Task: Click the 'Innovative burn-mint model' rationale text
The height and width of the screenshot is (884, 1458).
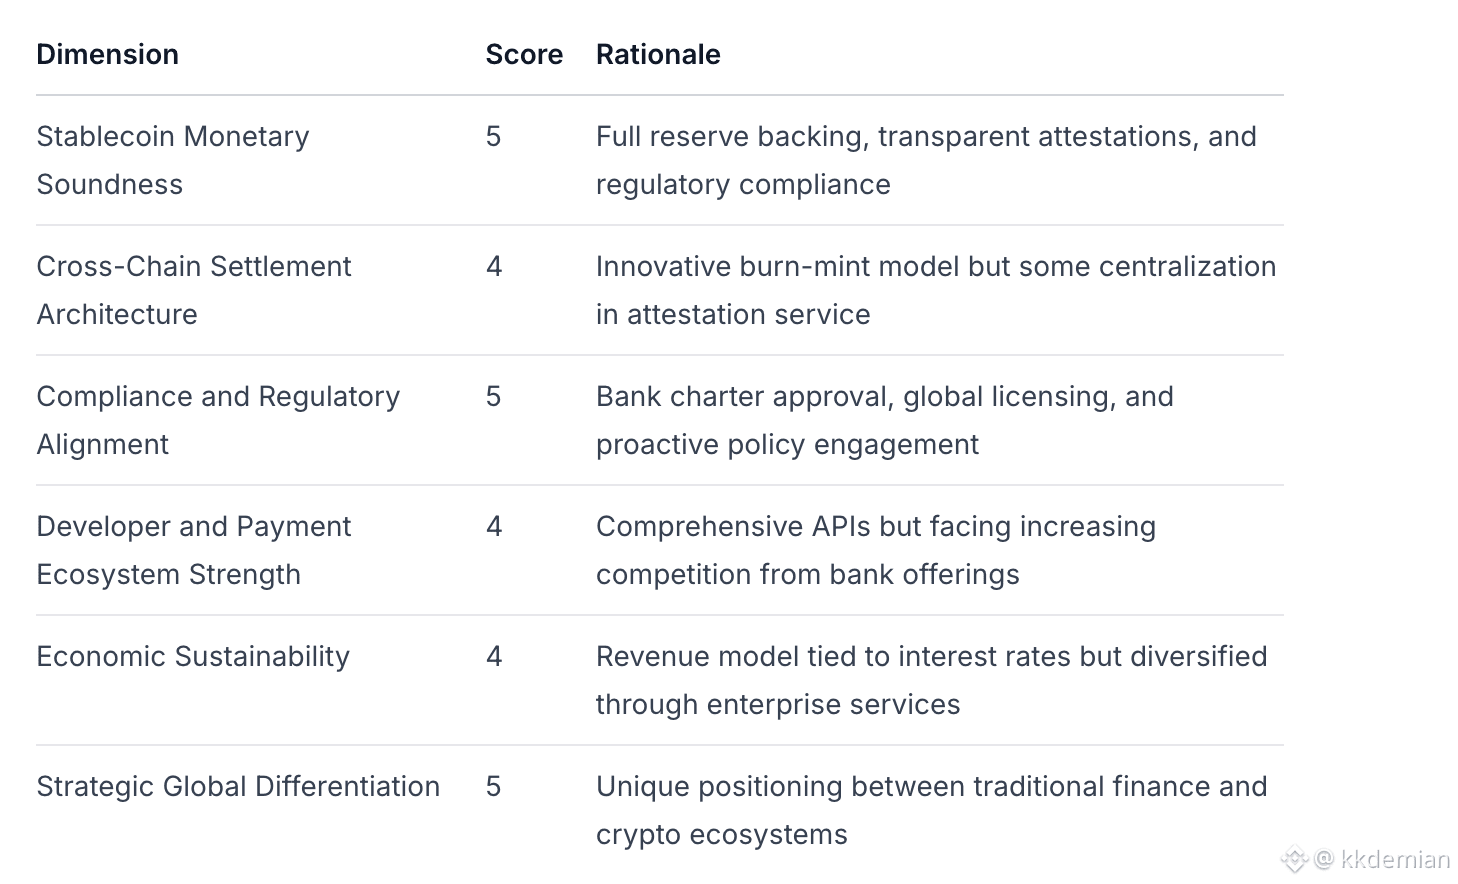Action: tap(936, 290)
